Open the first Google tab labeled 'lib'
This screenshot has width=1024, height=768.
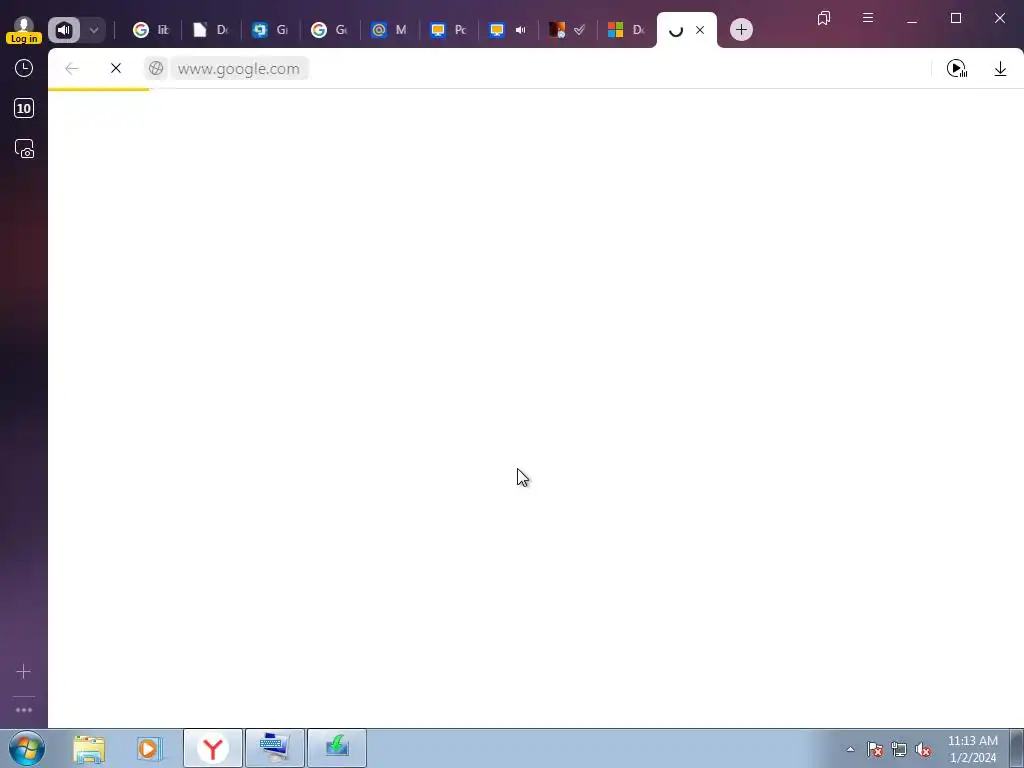click(x=151, y=30)
